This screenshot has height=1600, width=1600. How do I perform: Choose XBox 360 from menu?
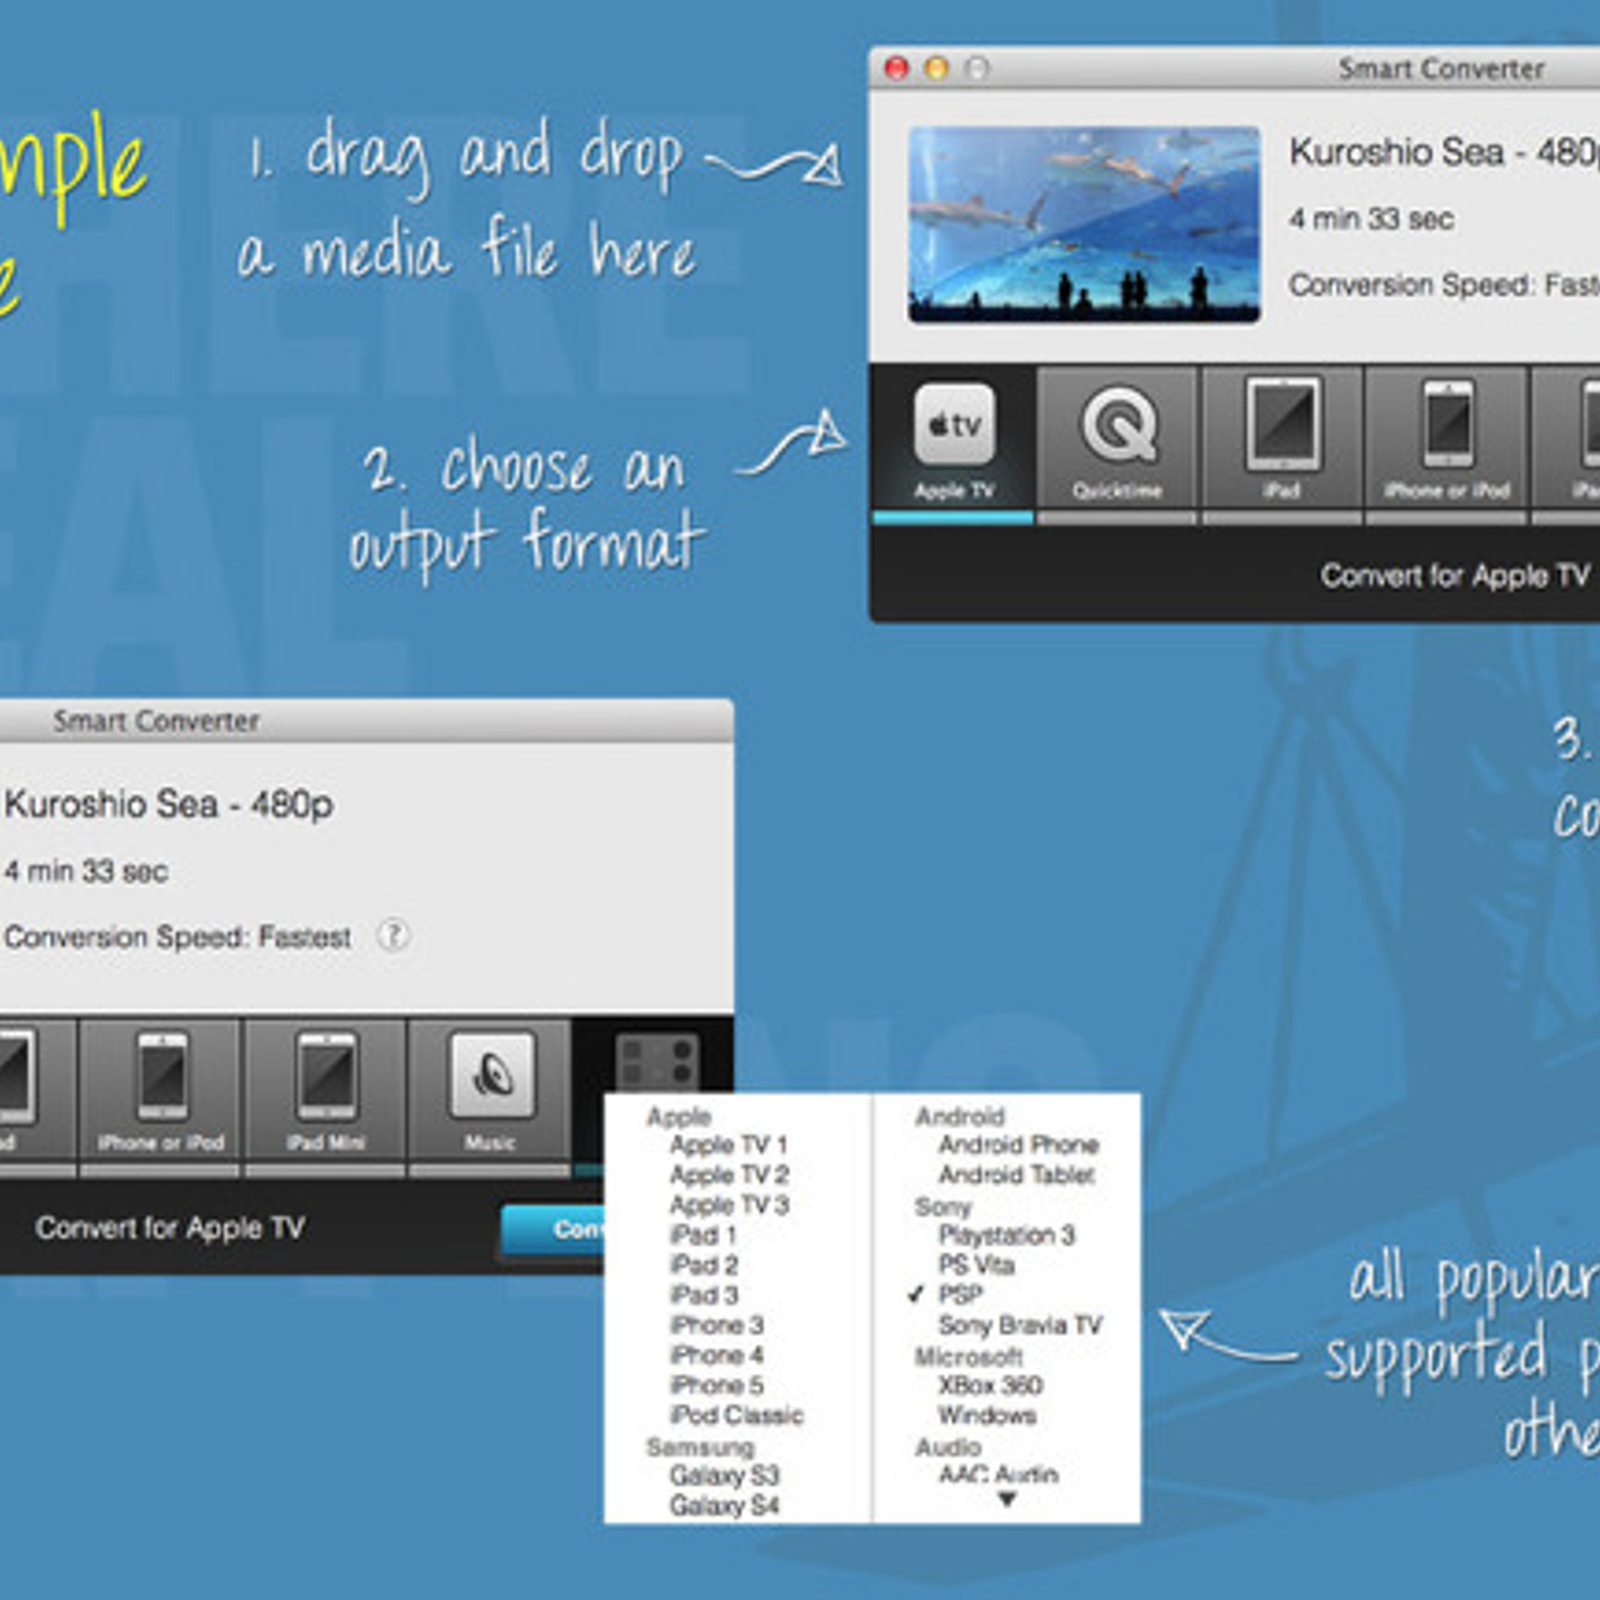coord(990,1385)
